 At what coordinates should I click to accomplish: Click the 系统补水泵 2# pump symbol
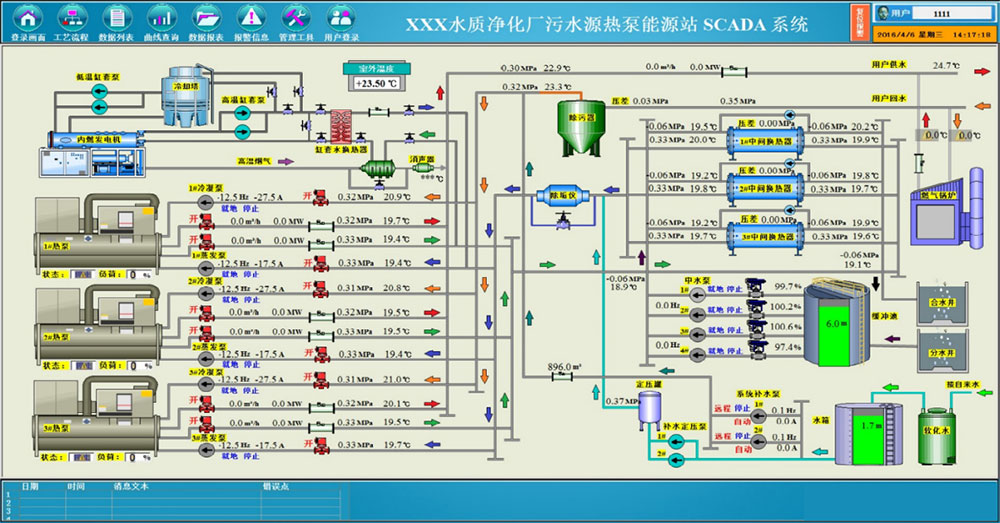pos(758,442)
